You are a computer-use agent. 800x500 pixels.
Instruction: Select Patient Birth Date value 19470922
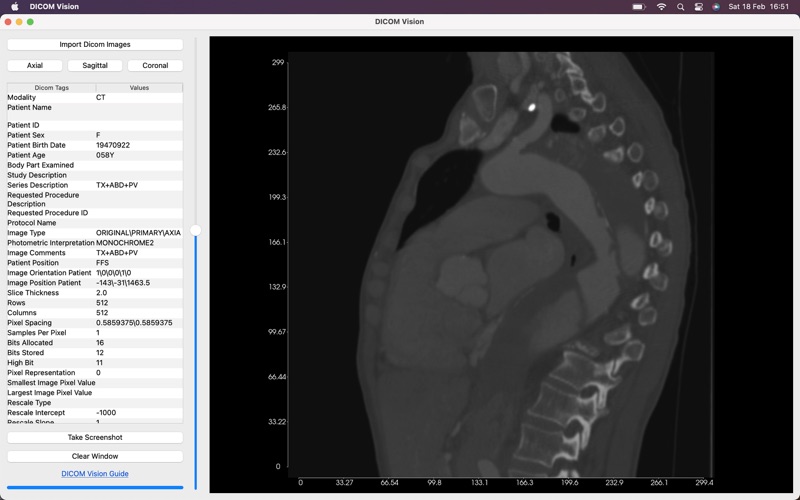coord(113,145)
